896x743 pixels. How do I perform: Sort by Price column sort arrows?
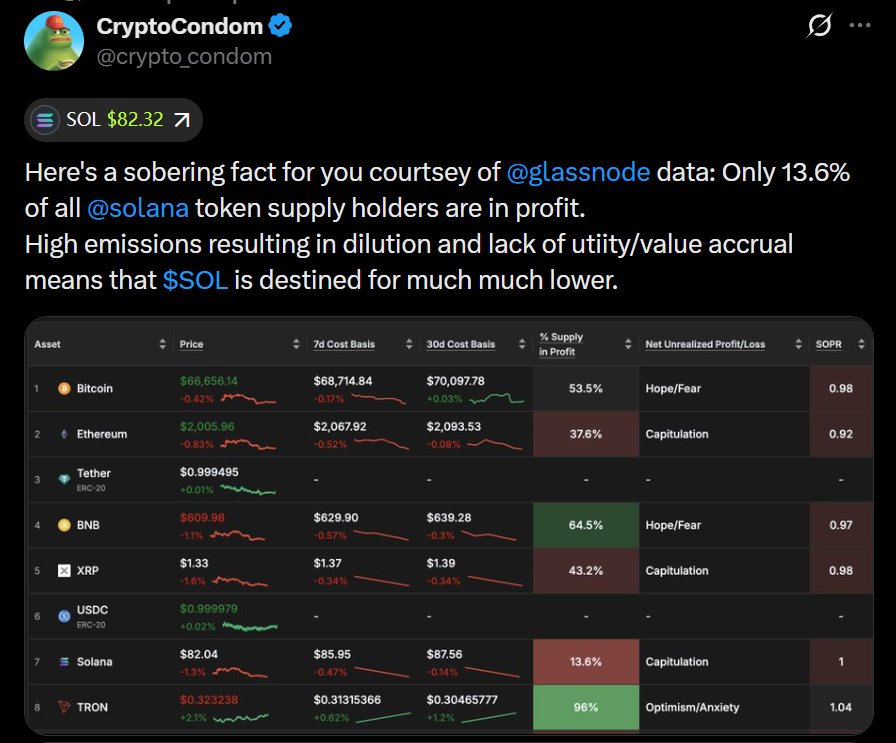296,345
